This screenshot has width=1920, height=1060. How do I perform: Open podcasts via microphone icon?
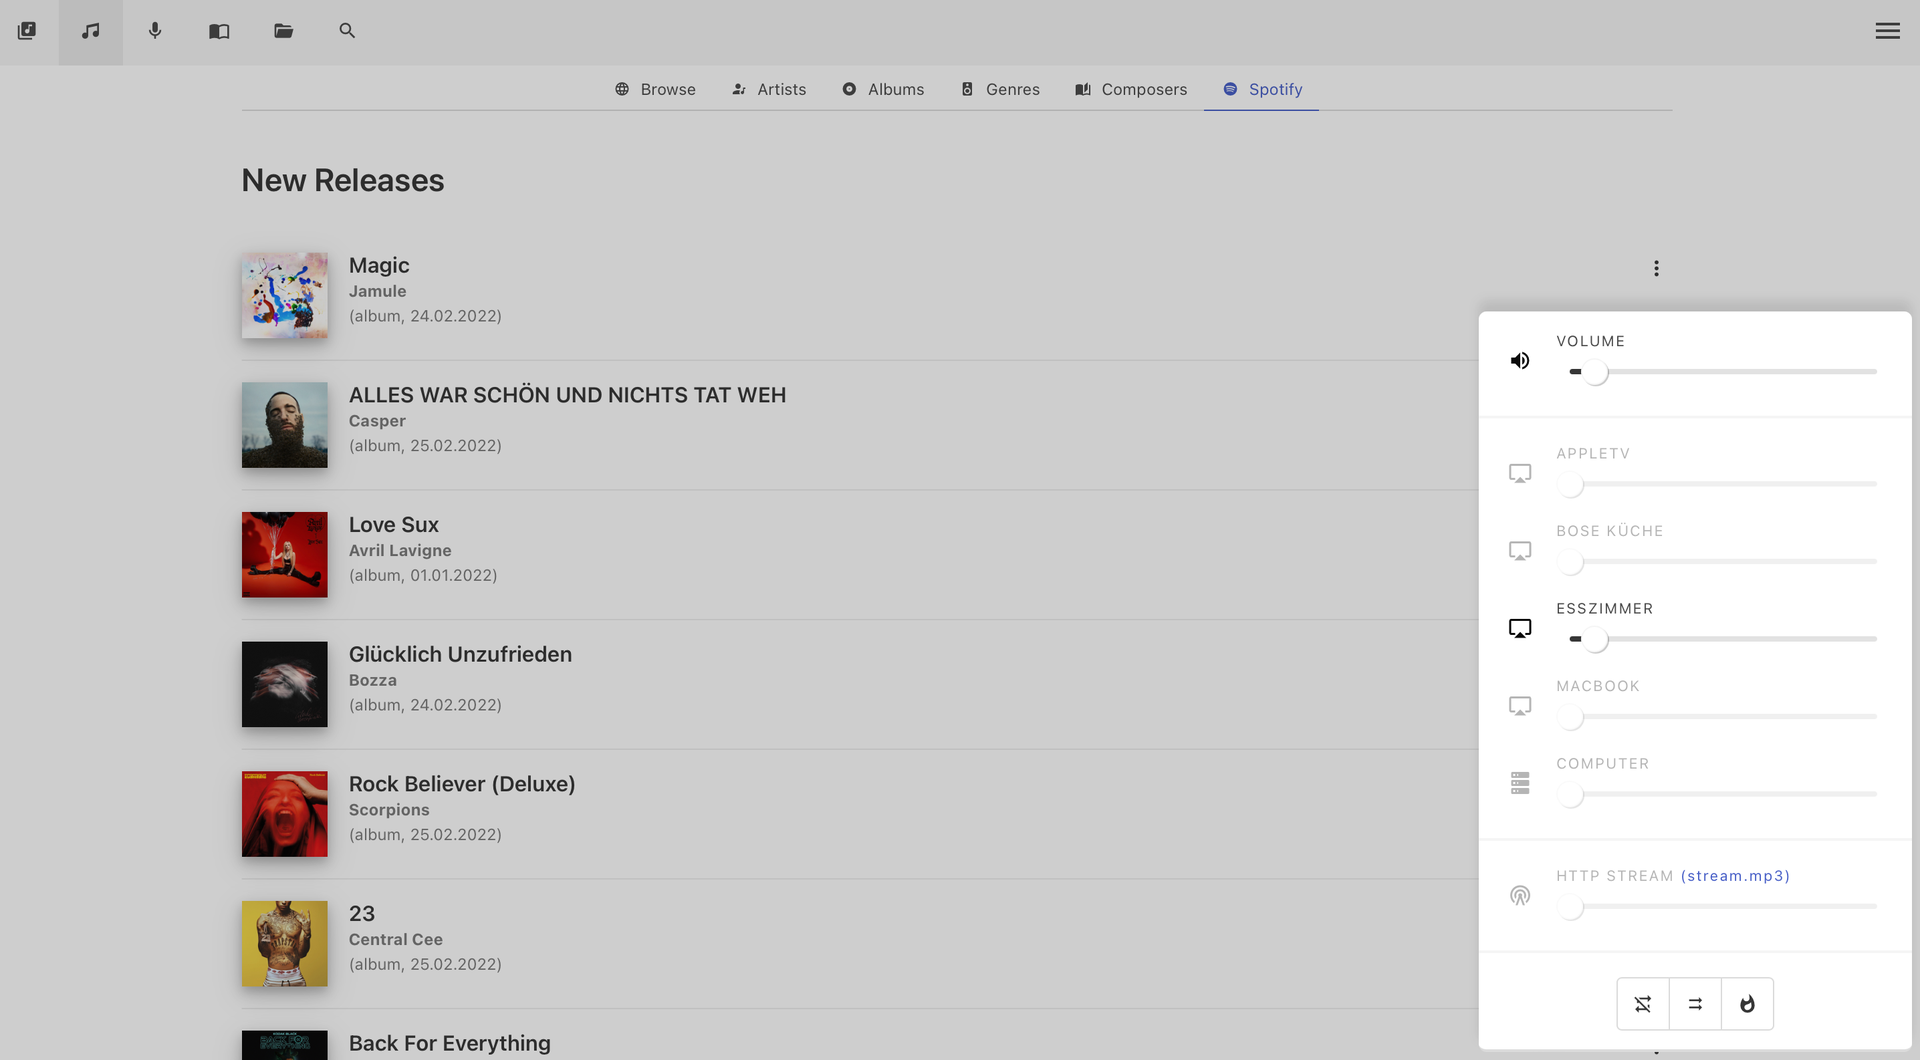click(155, 31)
